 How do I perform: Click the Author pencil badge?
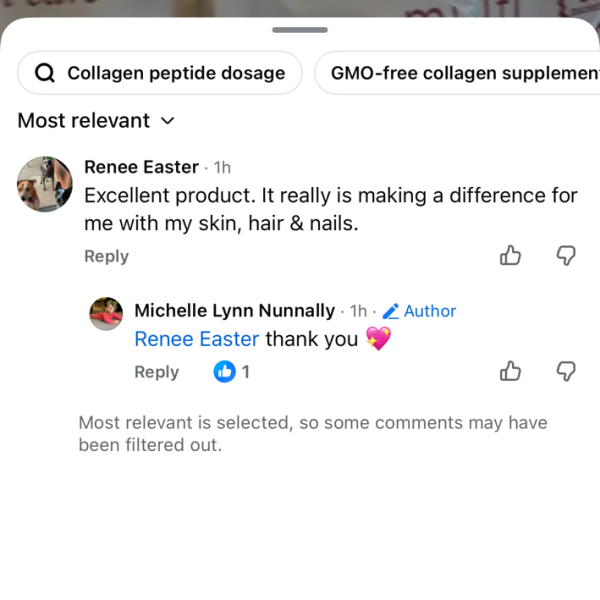pos(420,311)
